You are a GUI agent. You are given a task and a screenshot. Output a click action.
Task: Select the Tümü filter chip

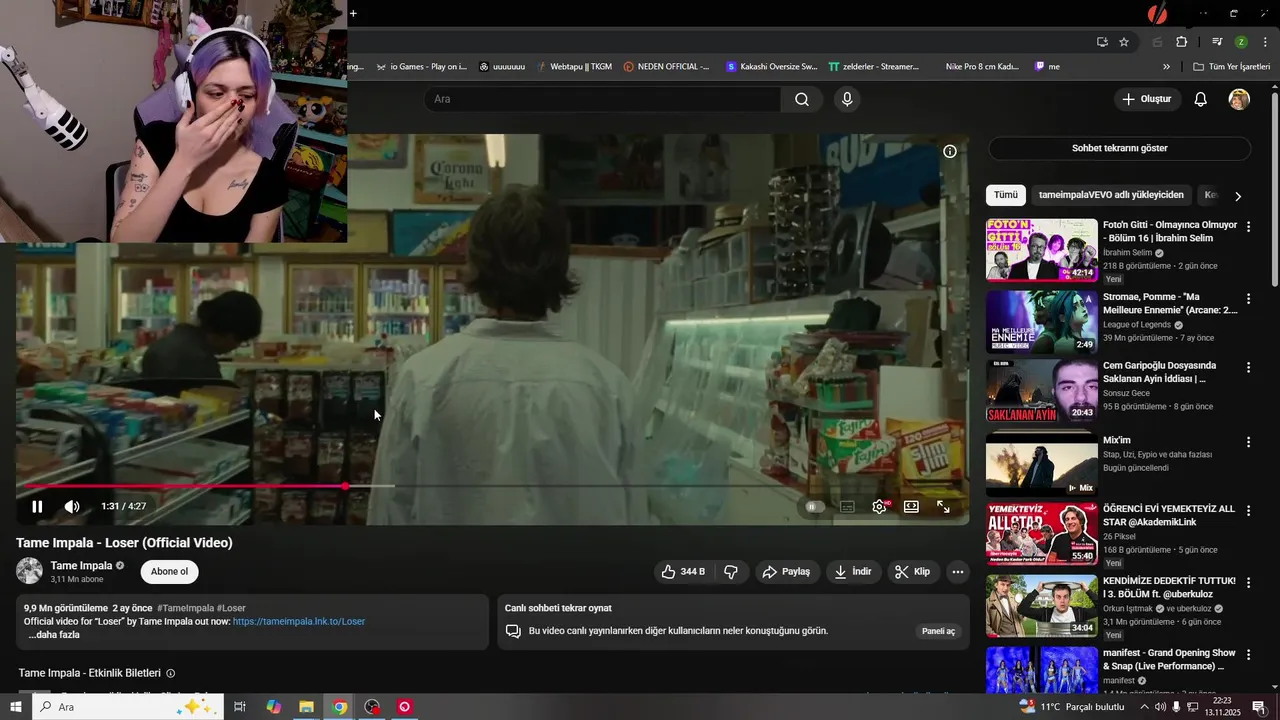(x=1006, y=195)
